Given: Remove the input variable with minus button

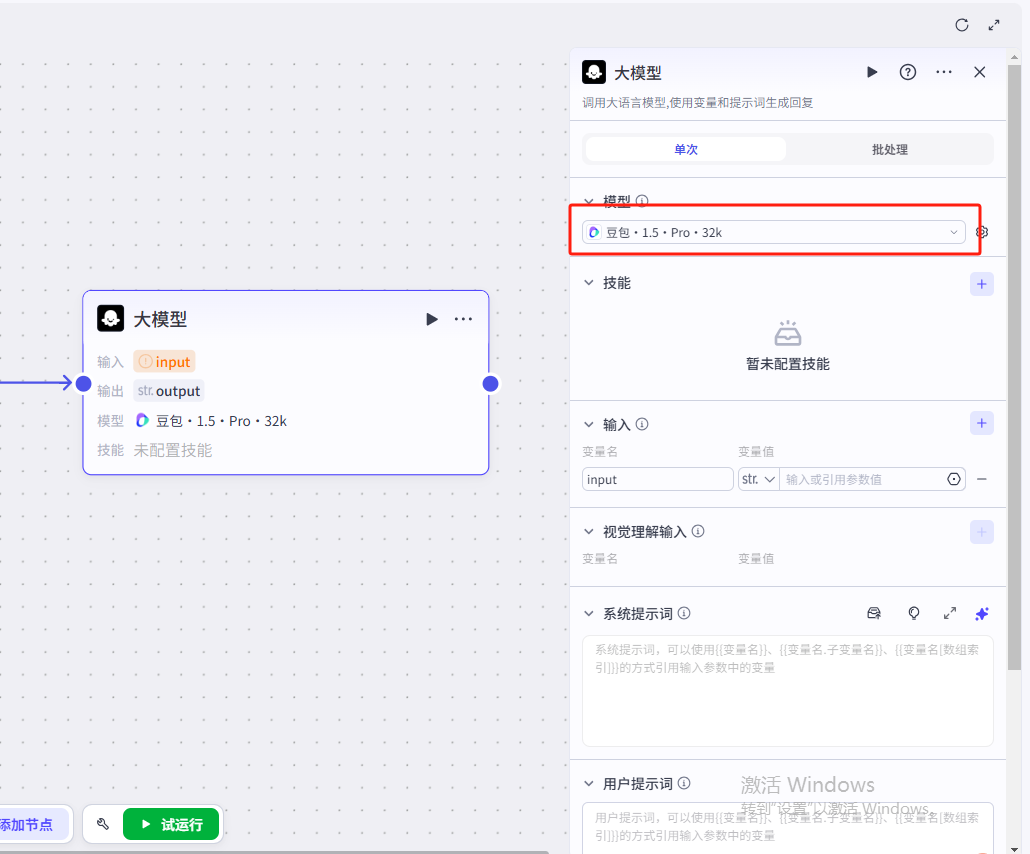Looking at the screenshot, I should [982, 480].
